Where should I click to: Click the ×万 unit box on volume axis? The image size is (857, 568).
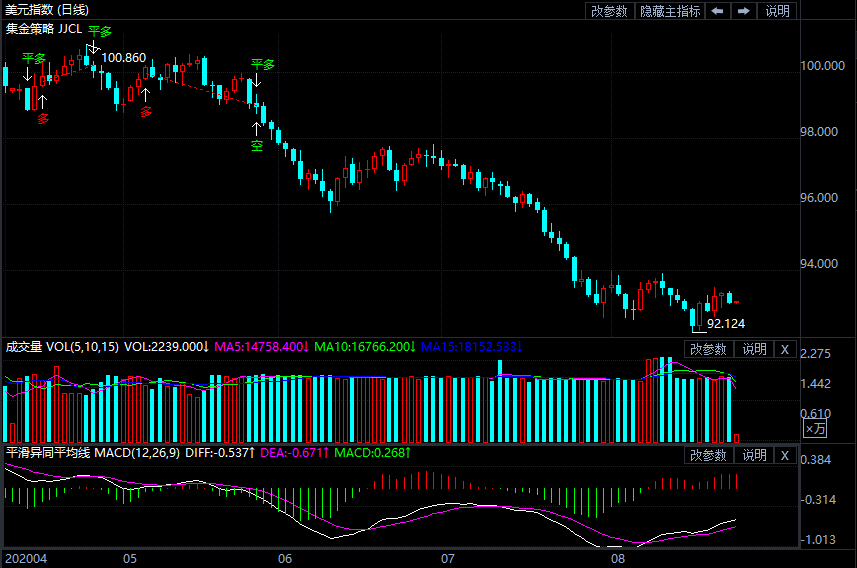pos(815,428)
